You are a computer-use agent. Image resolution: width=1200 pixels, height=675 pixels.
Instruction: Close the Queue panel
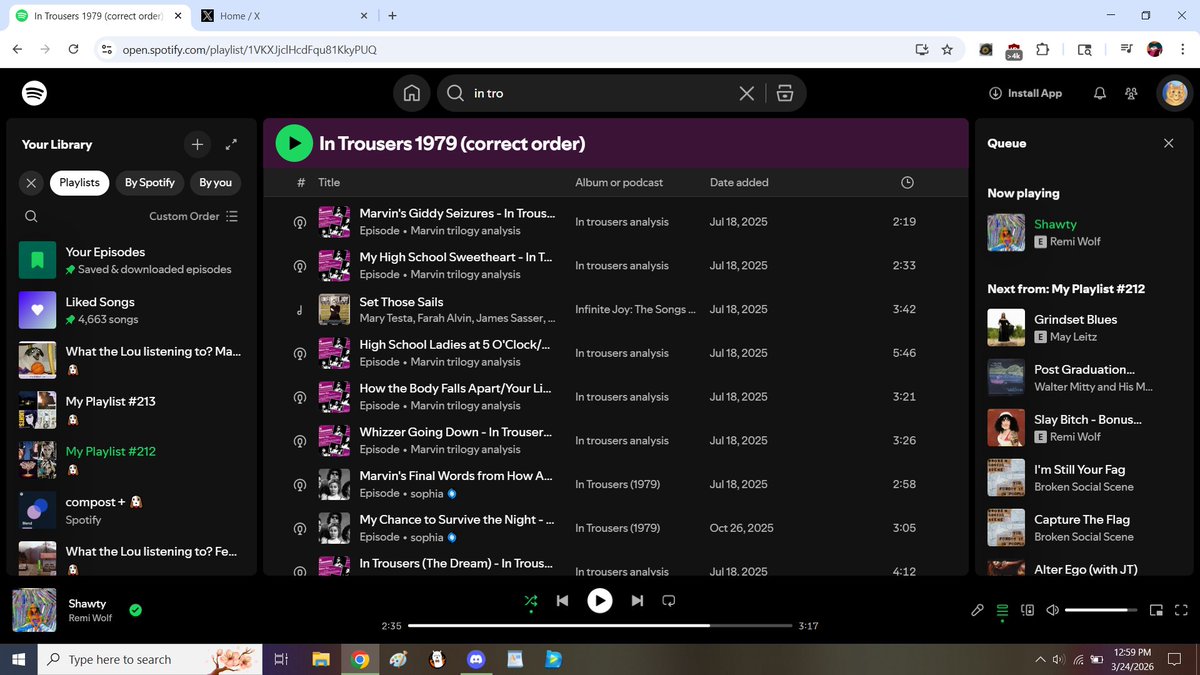(x=1169, y=144)
